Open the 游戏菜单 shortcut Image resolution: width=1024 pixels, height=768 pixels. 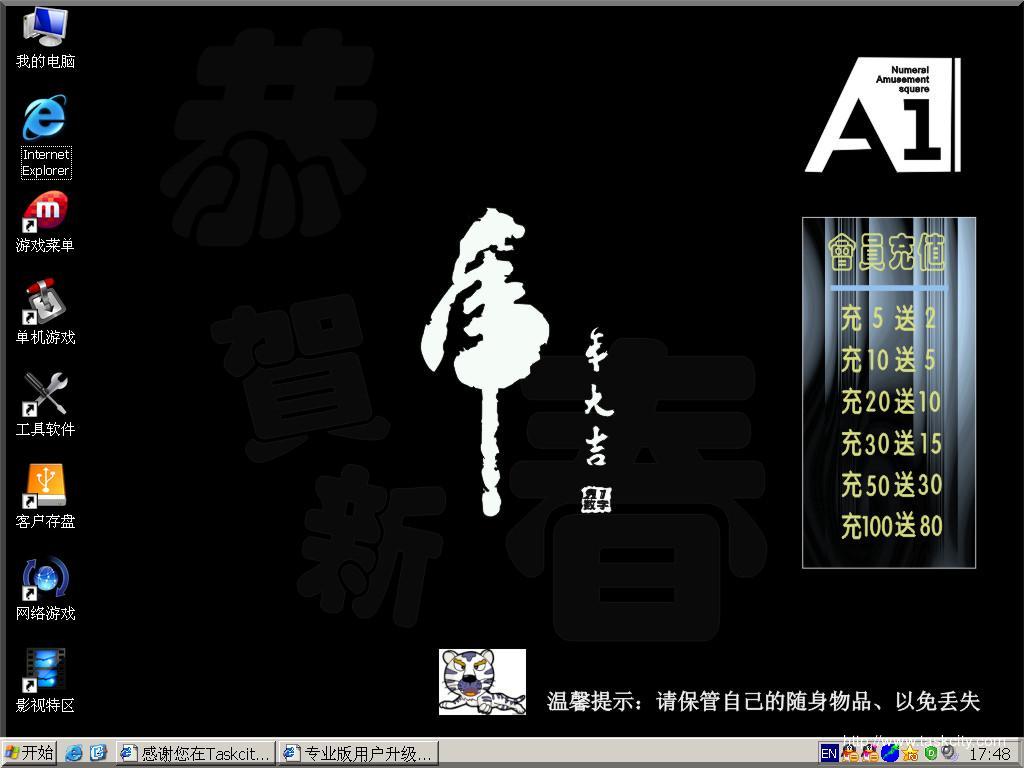coord(45,212)
